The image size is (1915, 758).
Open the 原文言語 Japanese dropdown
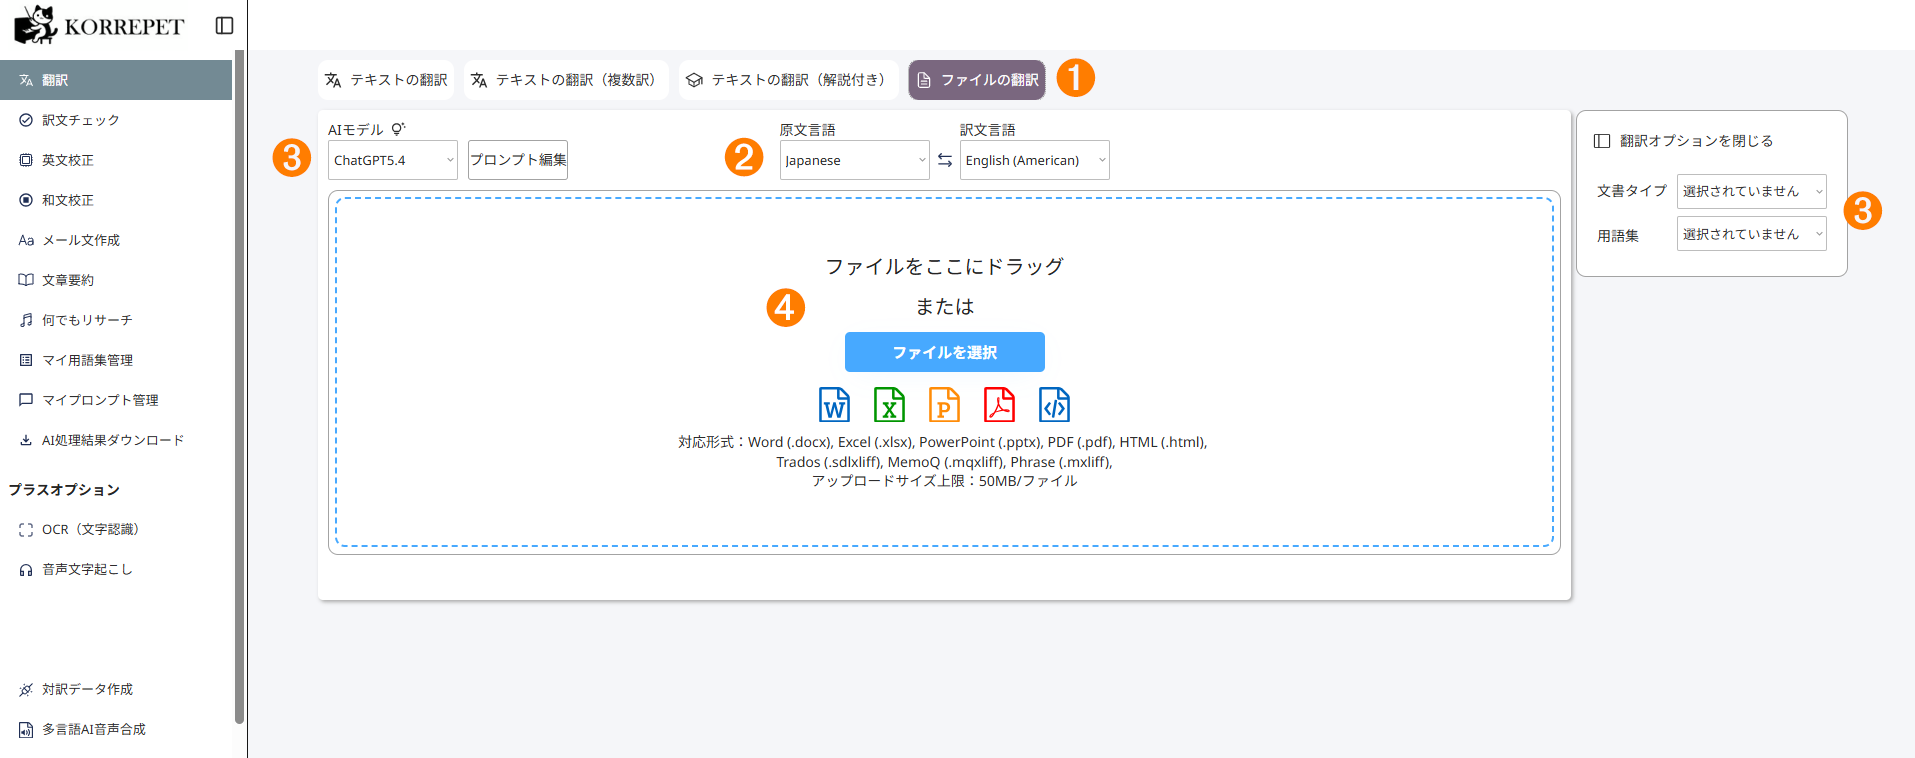click(x=855, y=160)
